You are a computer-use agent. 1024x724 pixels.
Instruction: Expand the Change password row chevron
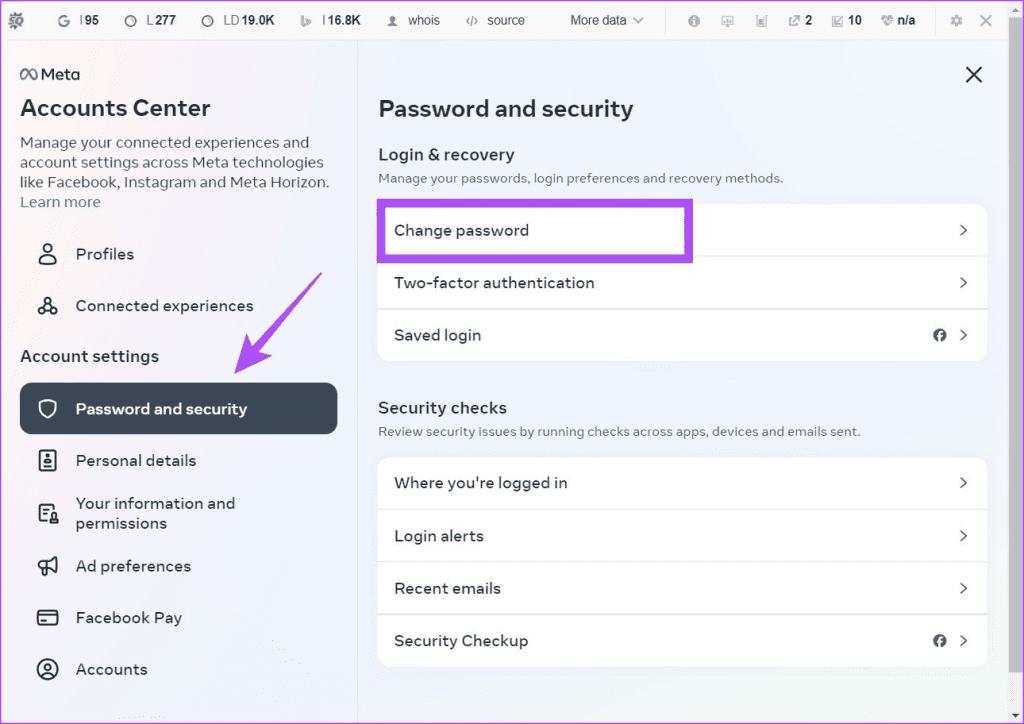[x=963, y=230]
